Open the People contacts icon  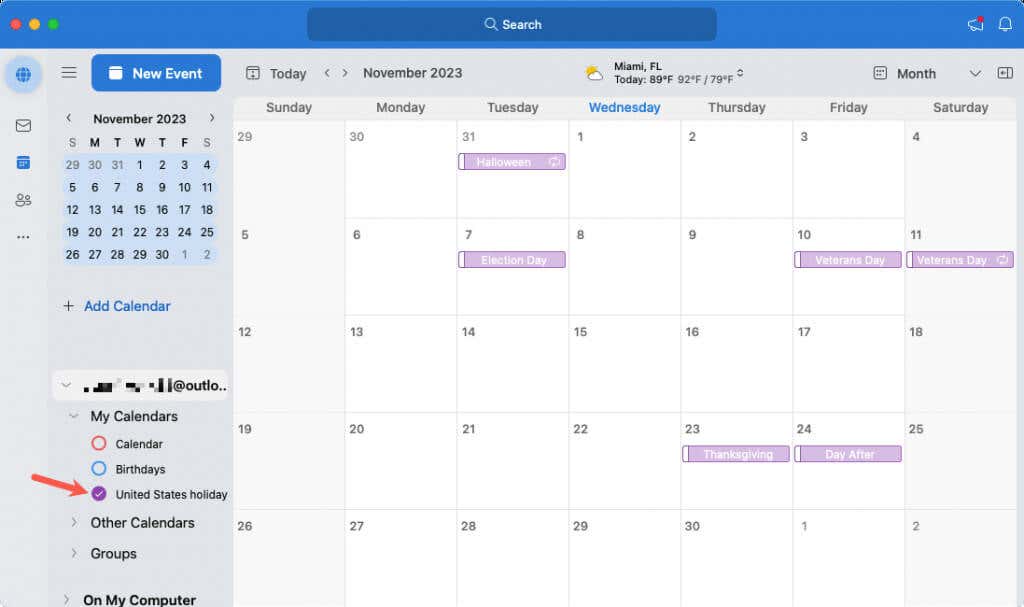click(x=24, y=200)
